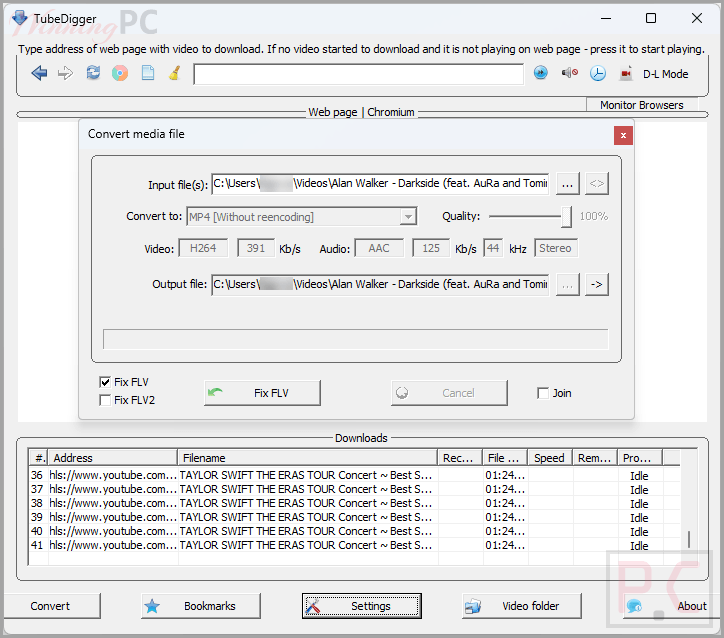Image resolution: width=724 pixels, height=638 pixels.
Task: Click the blue go button beside address bar
Action: coord(541,73)
